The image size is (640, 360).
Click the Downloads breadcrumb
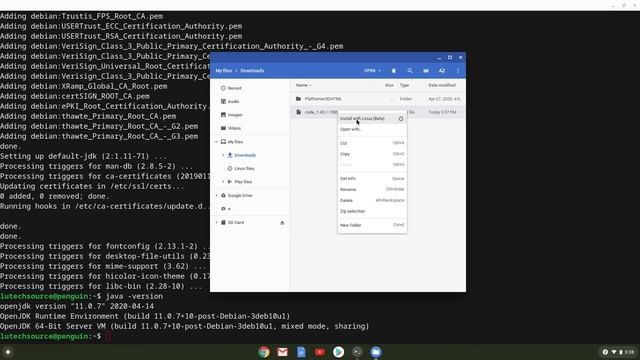point(252,71)
